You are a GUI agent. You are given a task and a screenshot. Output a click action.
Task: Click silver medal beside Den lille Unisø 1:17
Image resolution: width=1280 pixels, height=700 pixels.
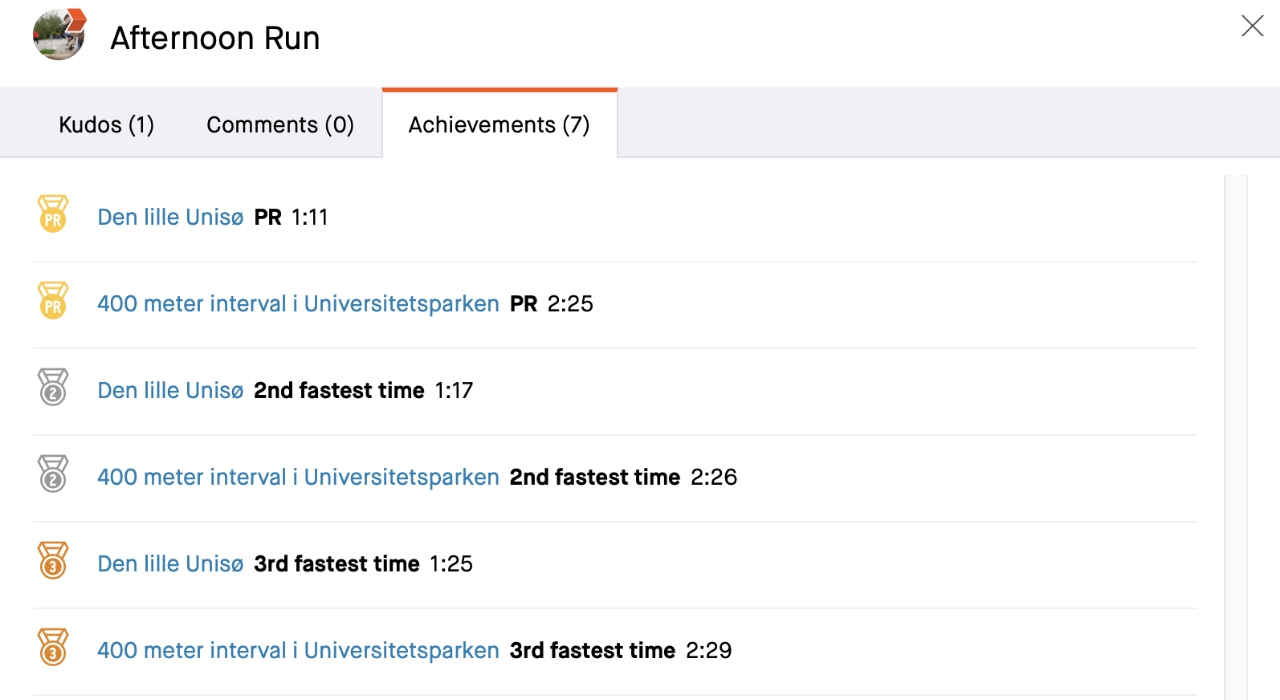tap(52, 388)
